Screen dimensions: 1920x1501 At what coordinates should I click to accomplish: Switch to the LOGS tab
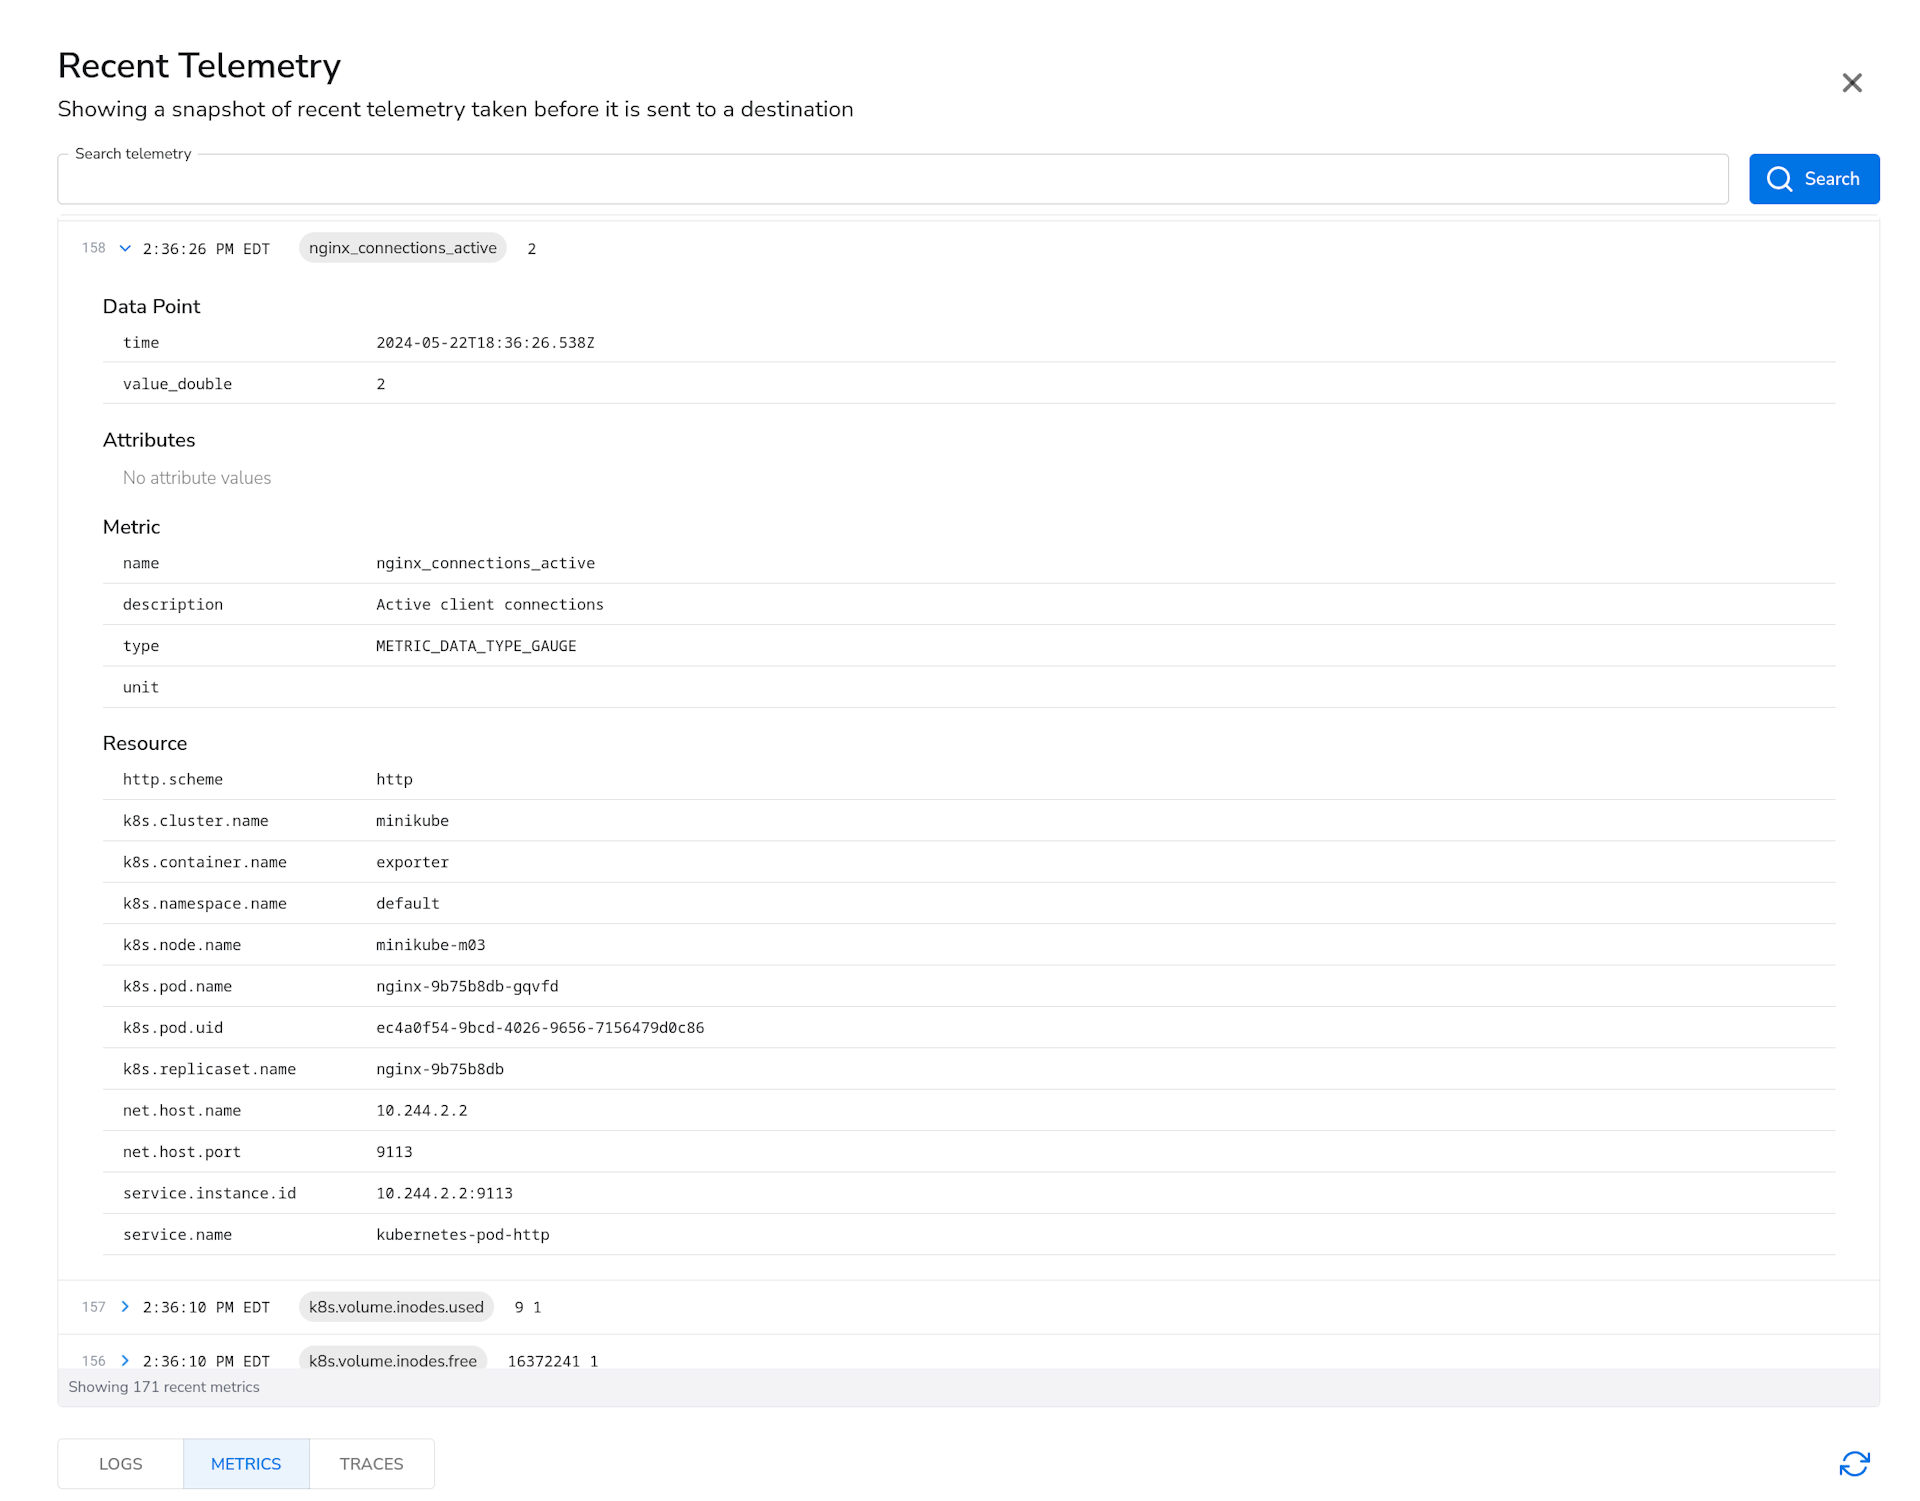[122, 1464]
